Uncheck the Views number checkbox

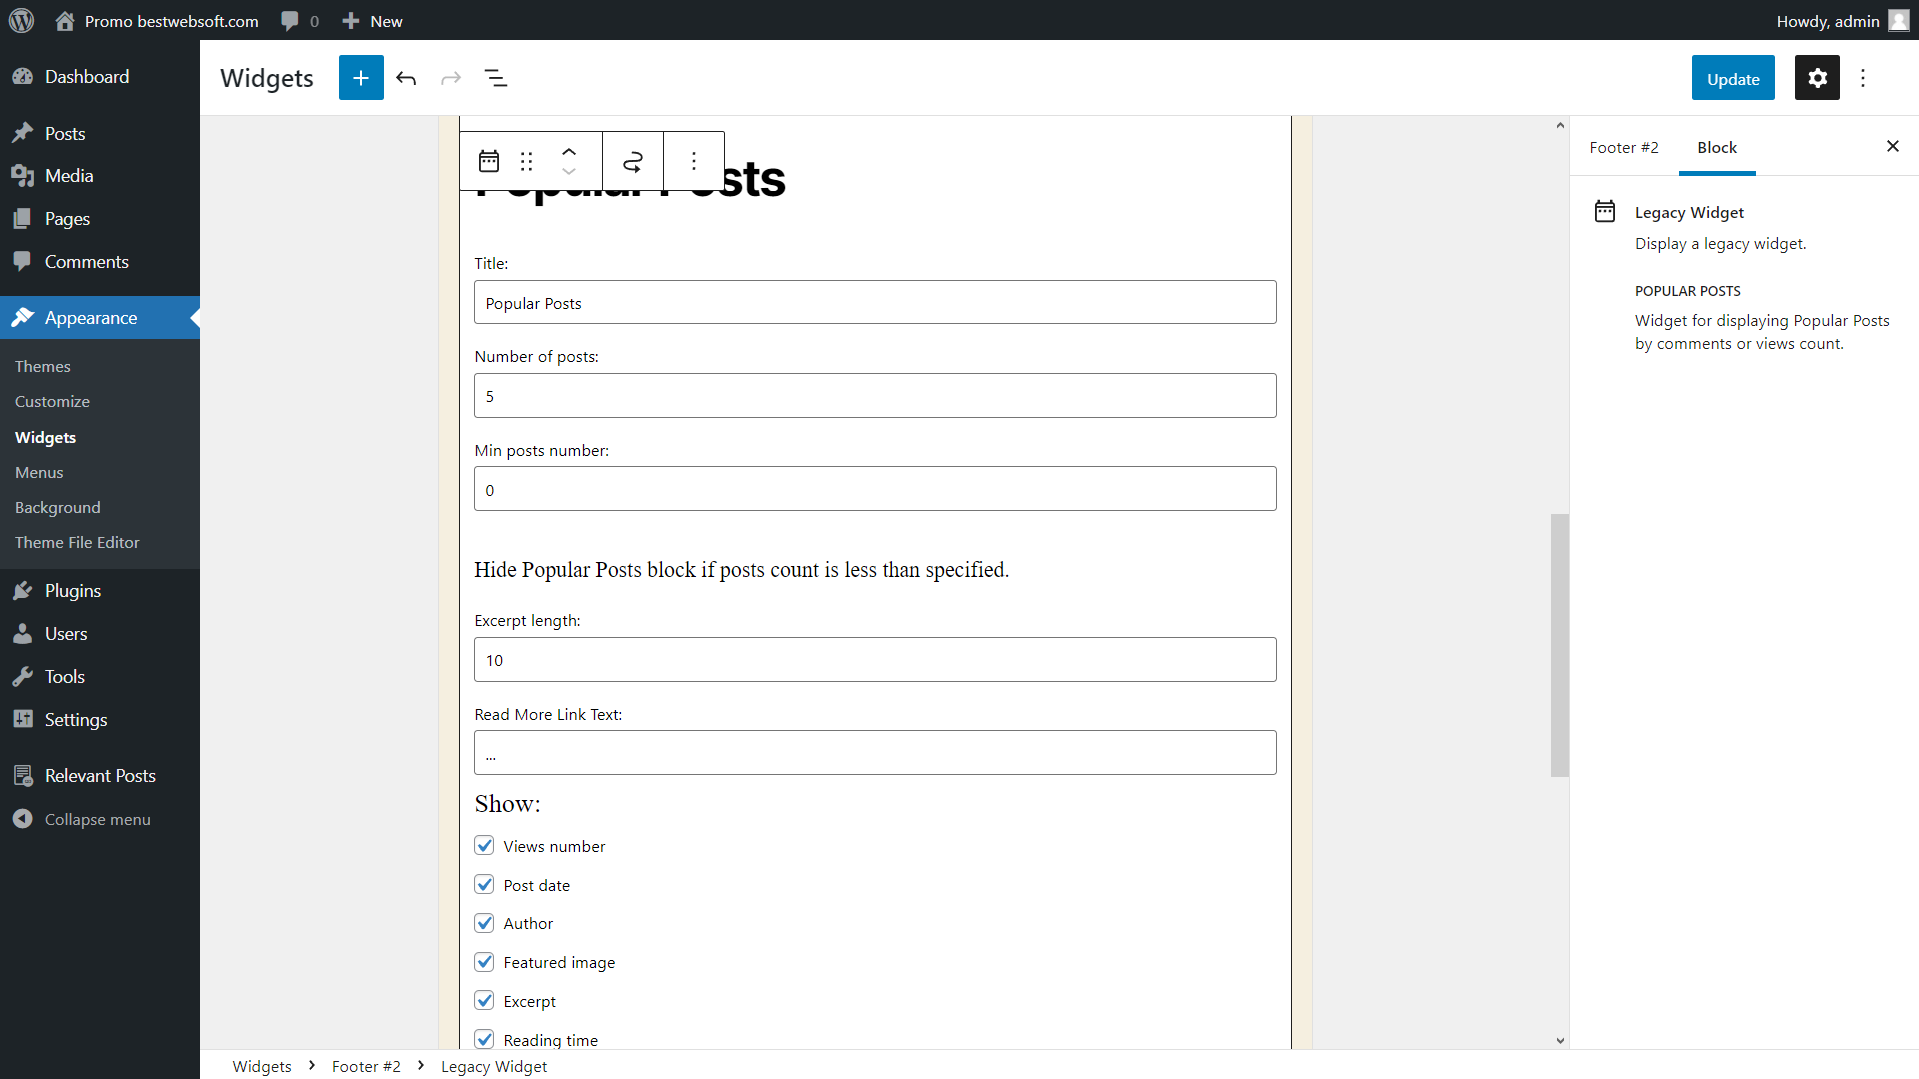coord(484,845)
